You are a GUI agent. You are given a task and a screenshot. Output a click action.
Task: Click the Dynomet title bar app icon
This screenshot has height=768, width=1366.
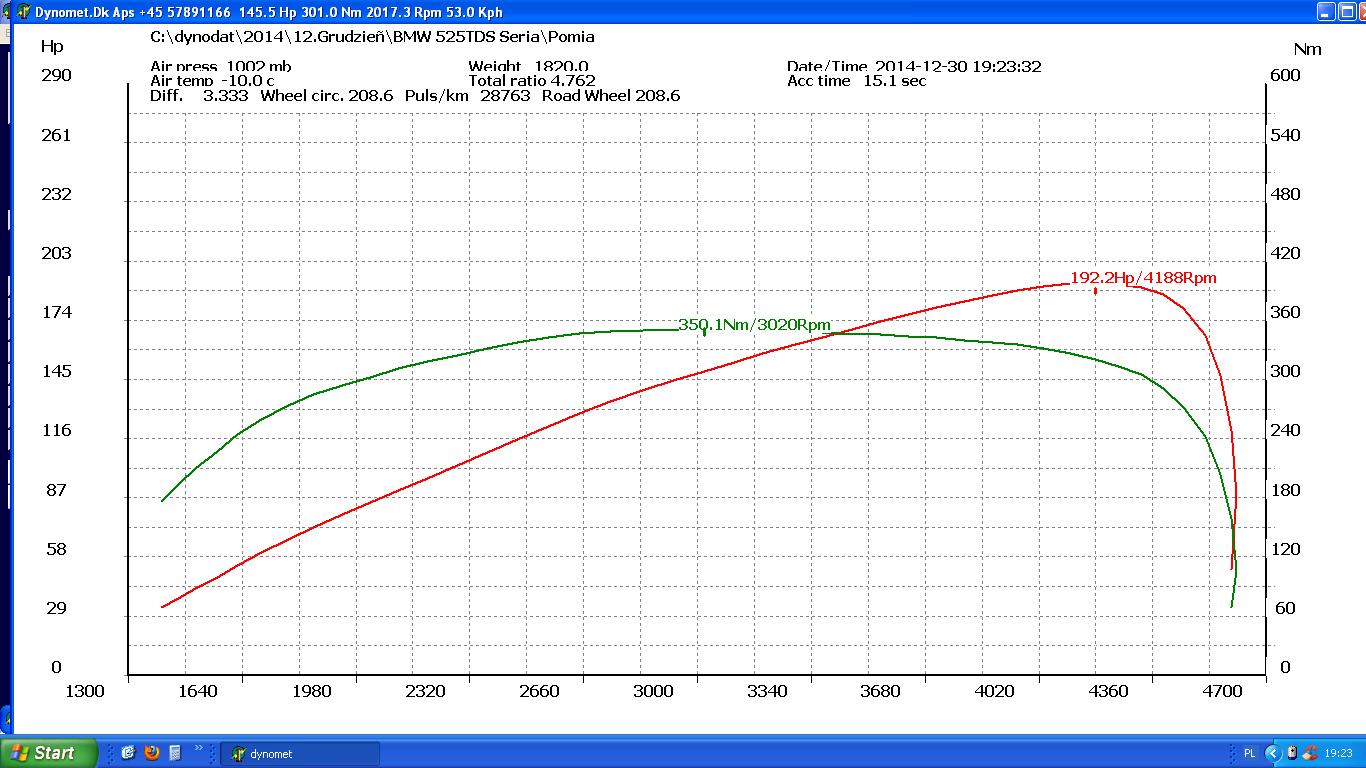(x=23, y=12)
